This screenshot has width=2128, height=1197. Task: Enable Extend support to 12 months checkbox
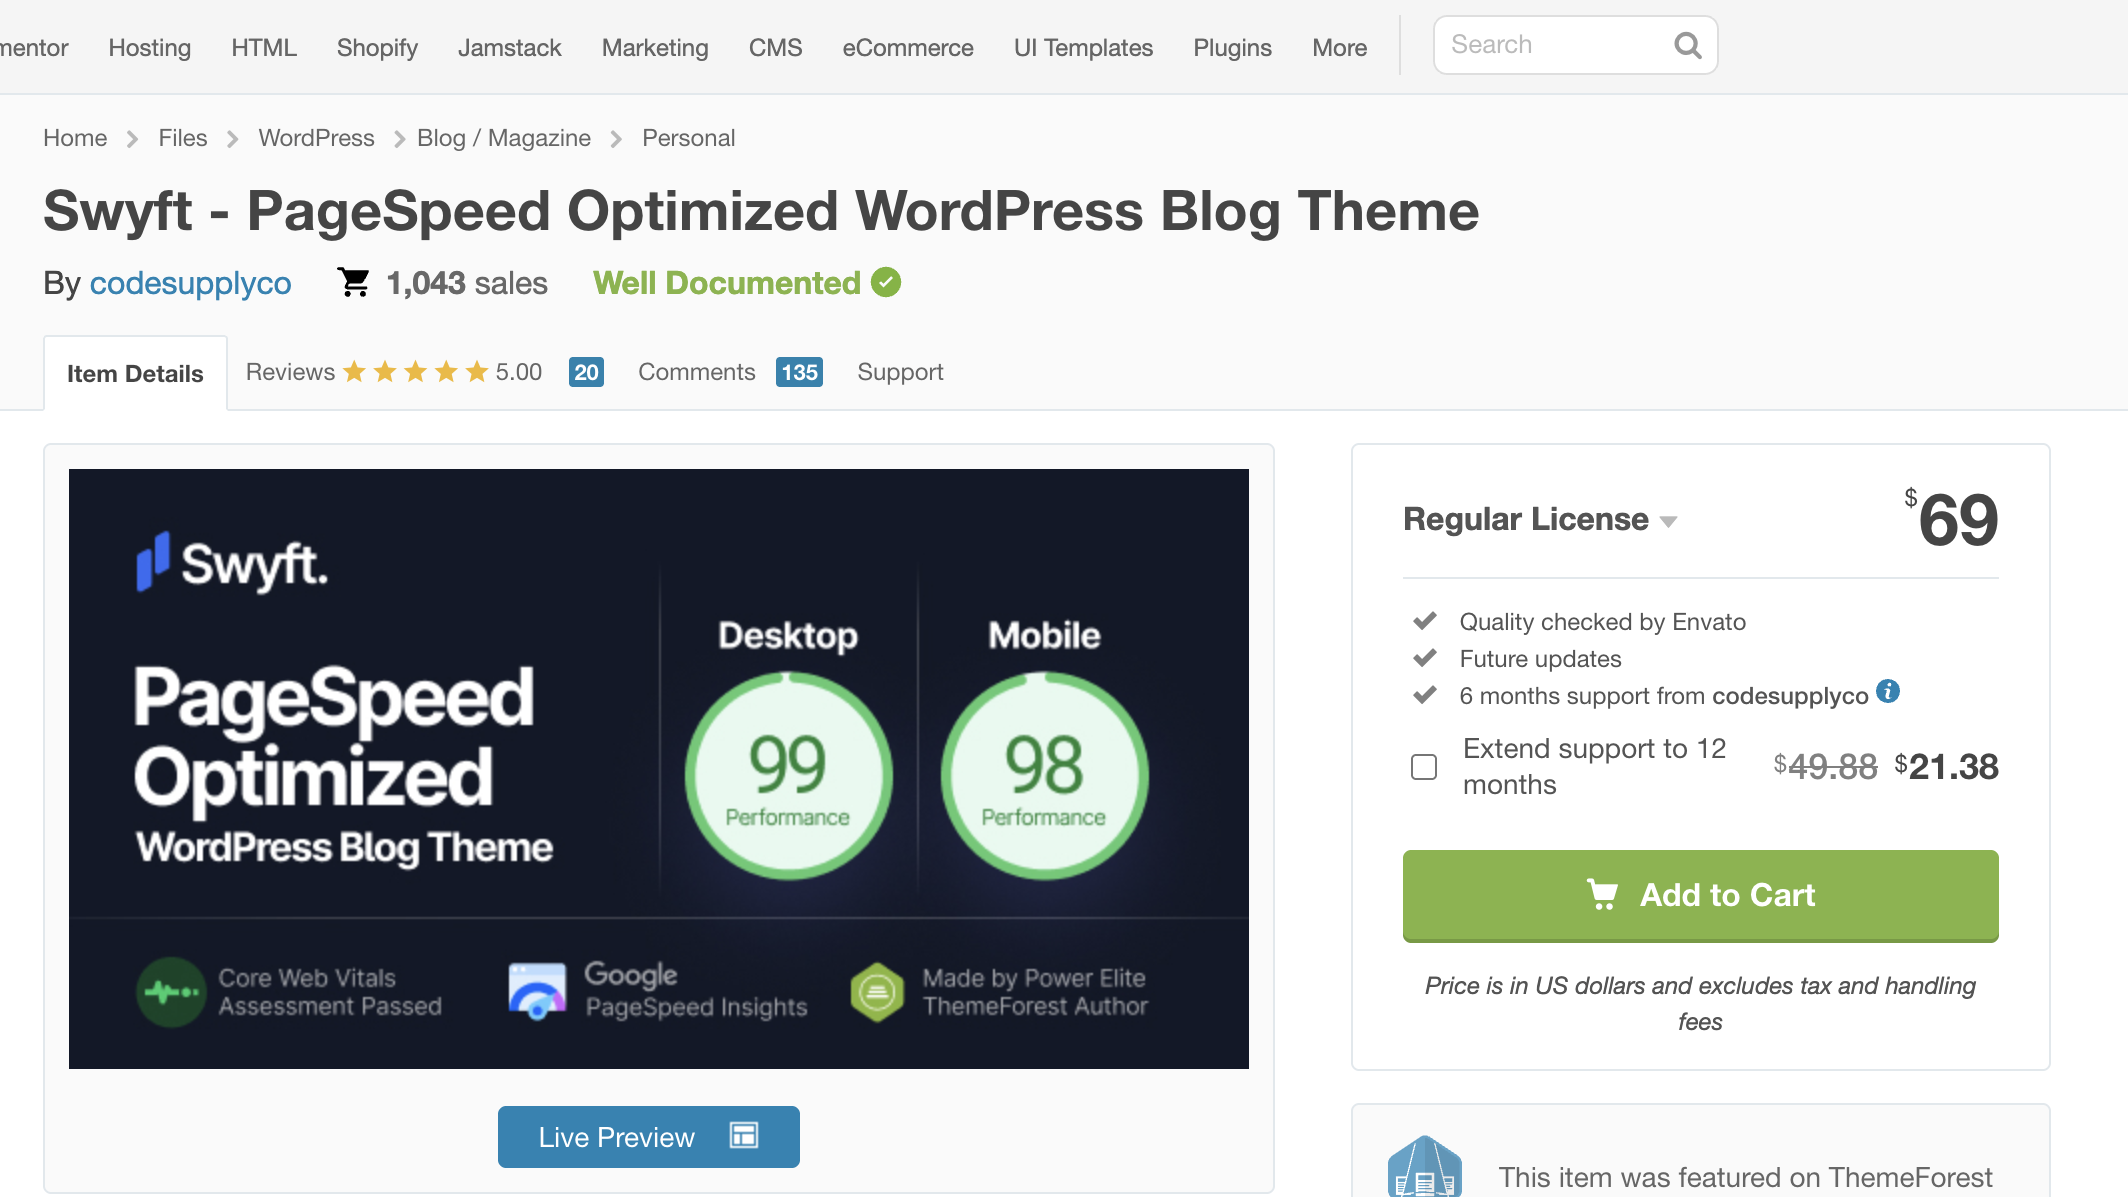click(1424, 767)
